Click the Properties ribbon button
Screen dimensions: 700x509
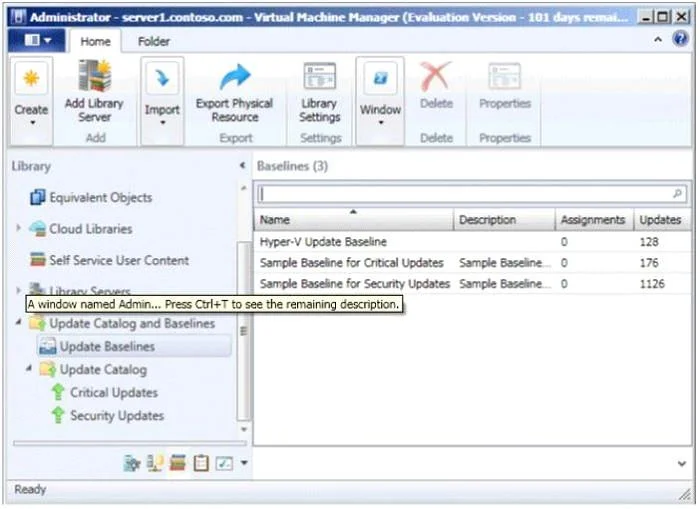[505, 86]
